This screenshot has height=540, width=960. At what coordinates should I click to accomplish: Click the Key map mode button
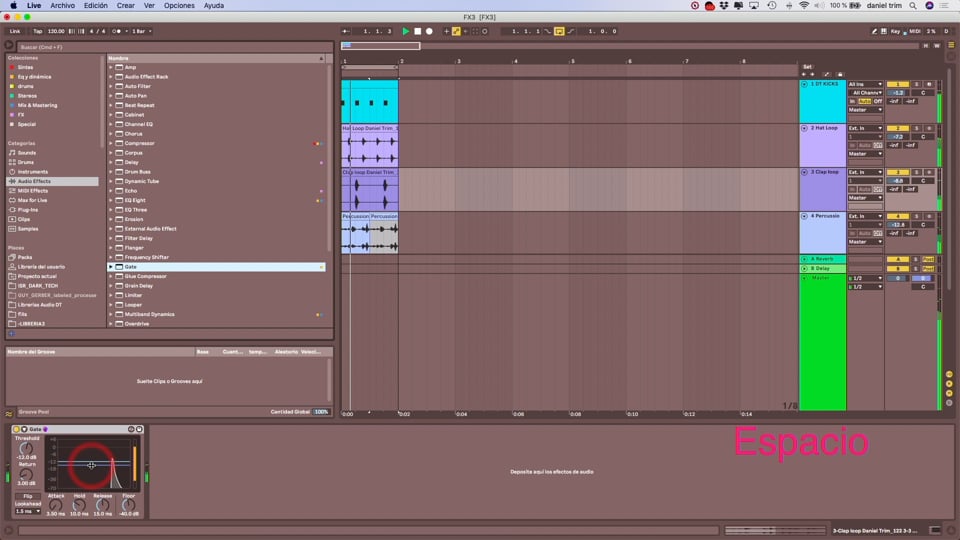click(x=895, y=31)
